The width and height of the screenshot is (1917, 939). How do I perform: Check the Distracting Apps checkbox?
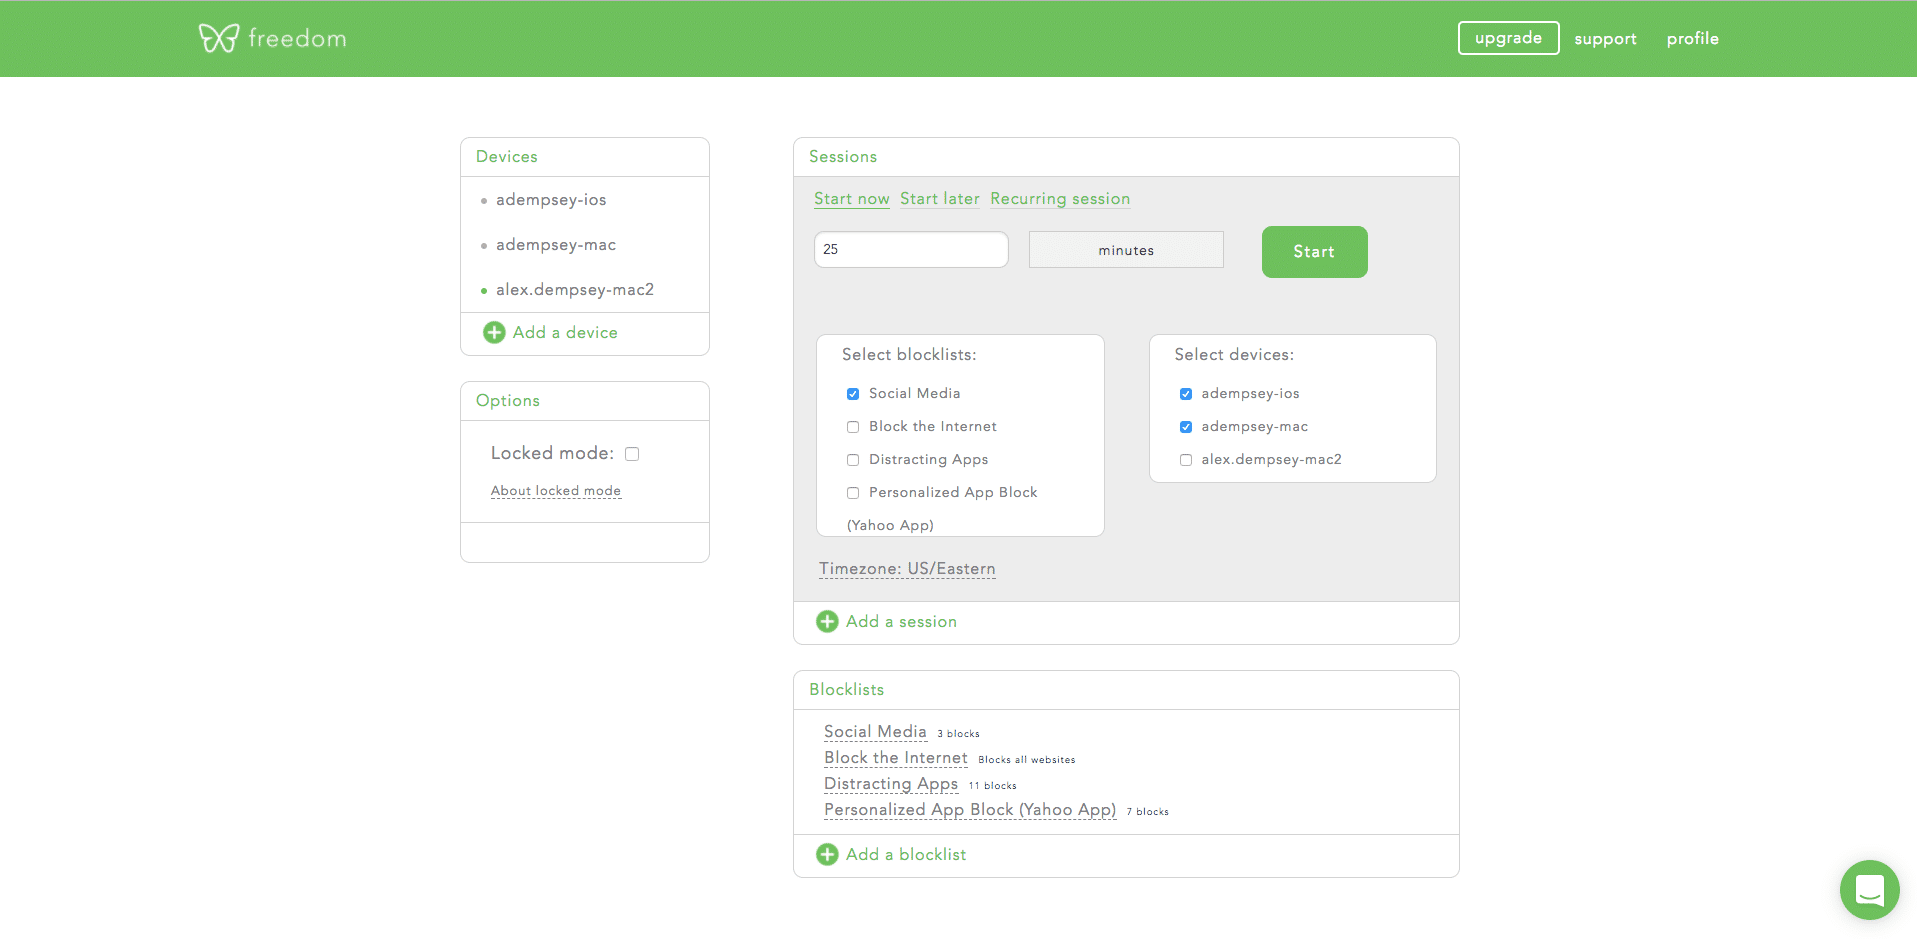tap(853, 460)
